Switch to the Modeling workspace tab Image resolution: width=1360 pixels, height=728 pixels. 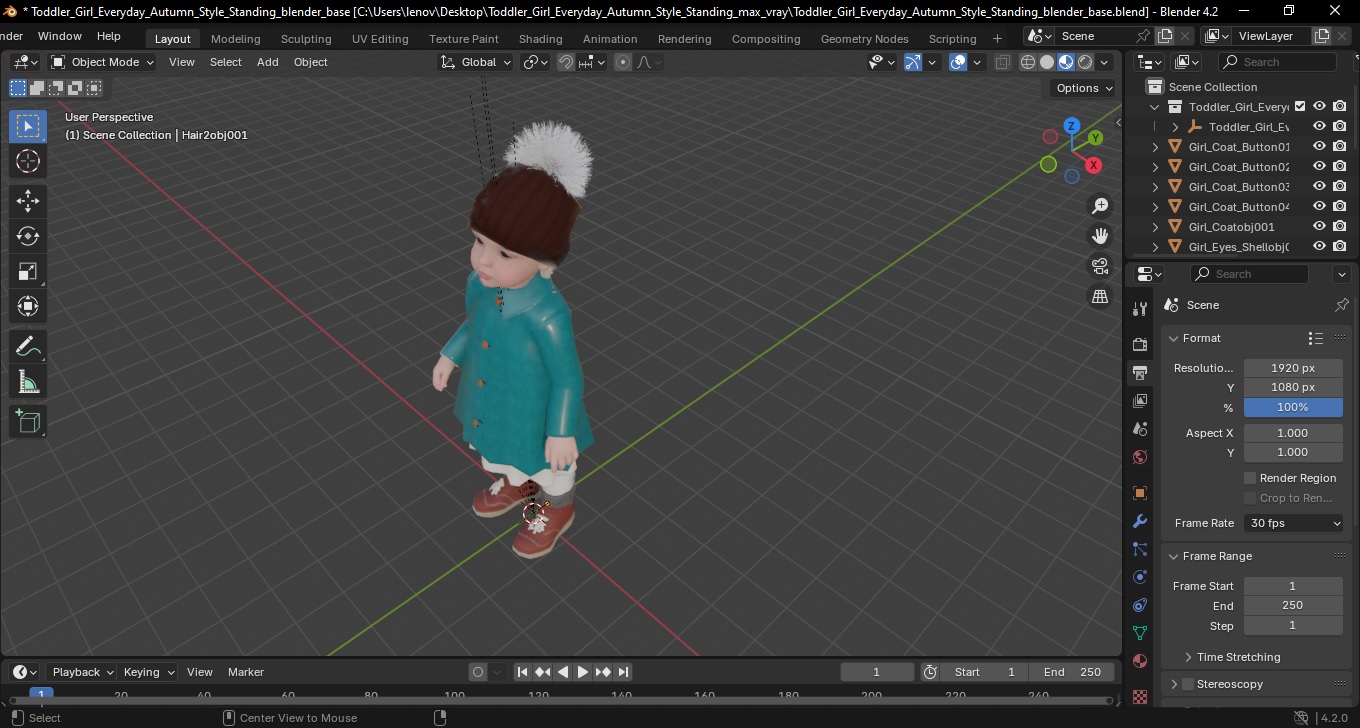[235, 39]
